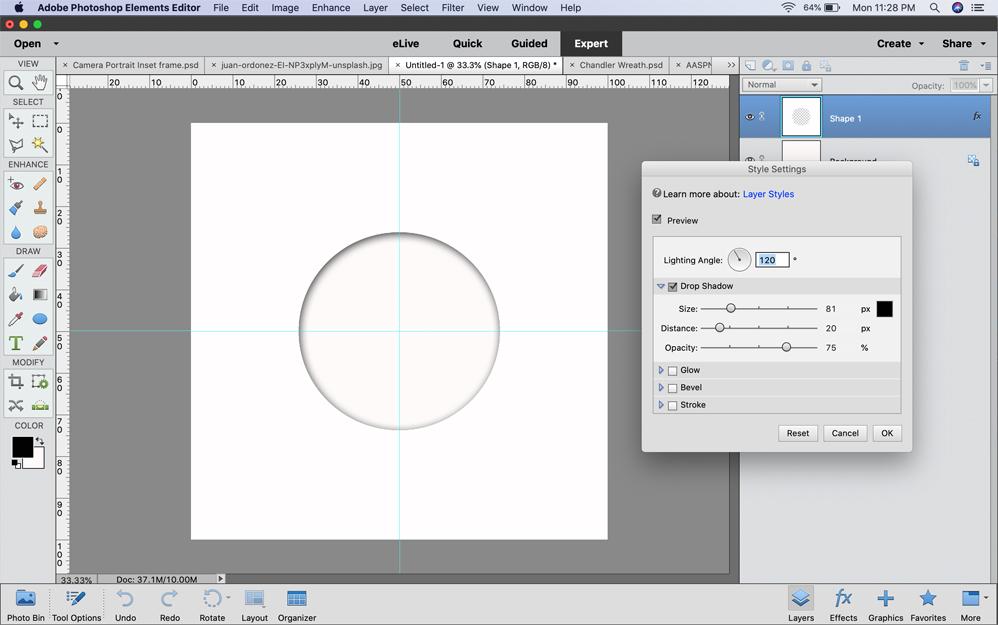This screenshot has height=625, width=998.
Task: Select the Eraser tool
Action: click(40, 271)
